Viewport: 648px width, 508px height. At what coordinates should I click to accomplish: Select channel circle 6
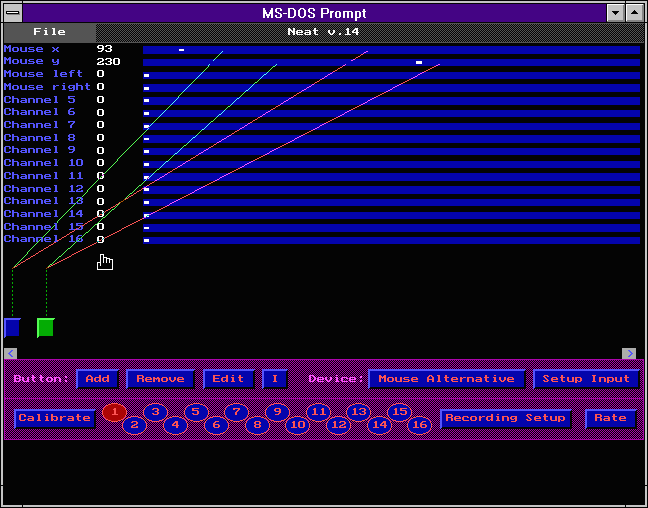pos(216,425)
